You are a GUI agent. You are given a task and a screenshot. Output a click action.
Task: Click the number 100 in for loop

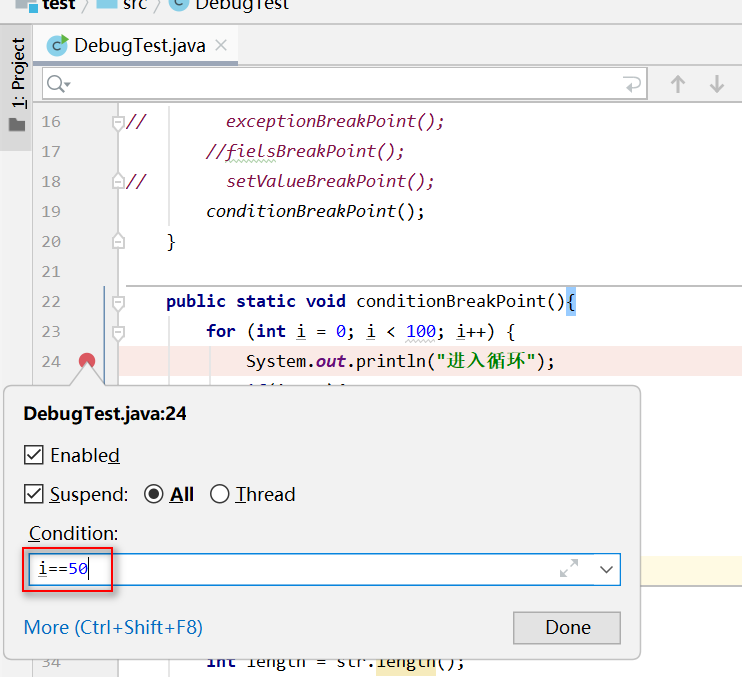tap(421, 331)
